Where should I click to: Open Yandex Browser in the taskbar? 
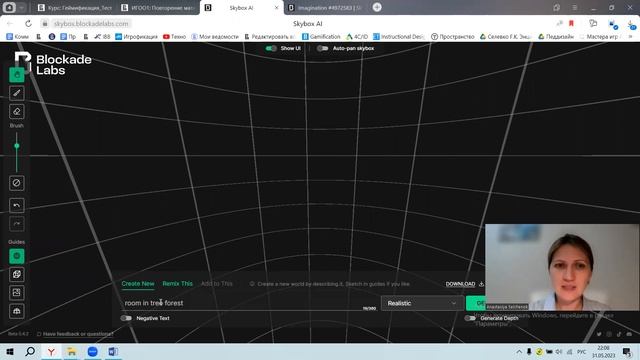[x=51, y=351]
